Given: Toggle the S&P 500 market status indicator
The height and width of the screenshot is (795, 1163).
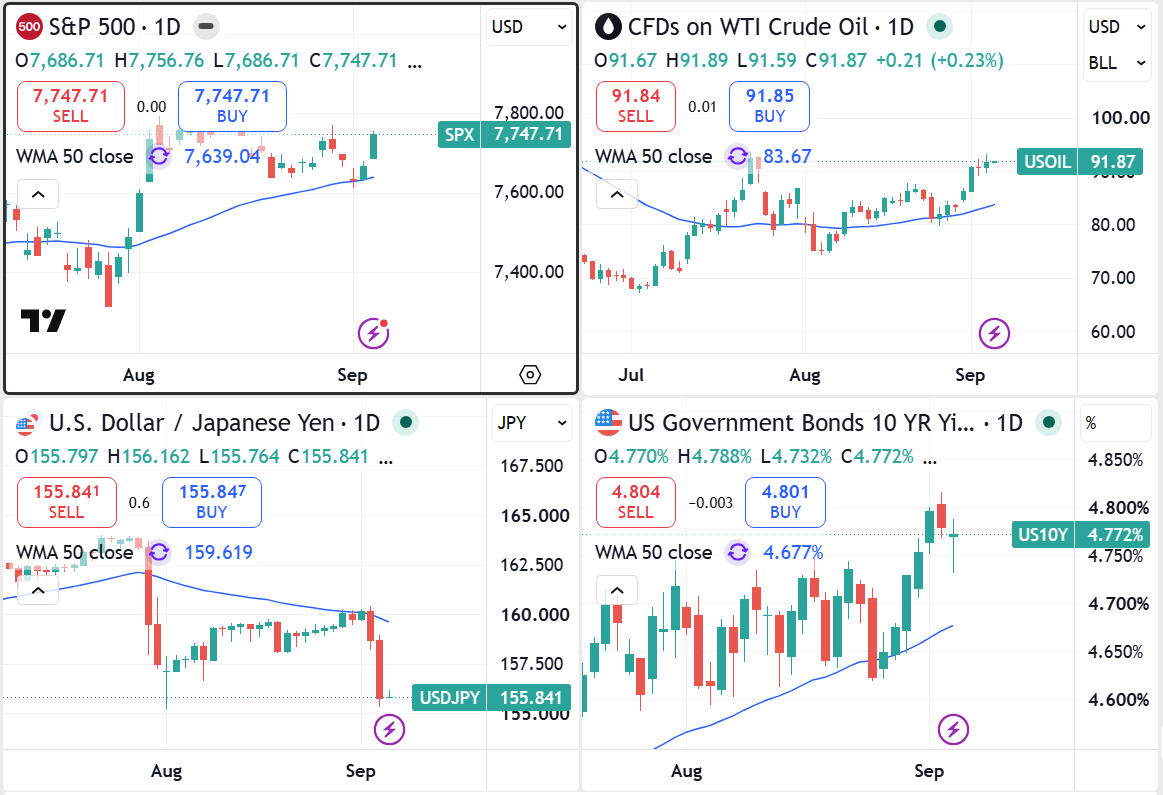Looking at the screenshot, I should (x=206, y=27).
